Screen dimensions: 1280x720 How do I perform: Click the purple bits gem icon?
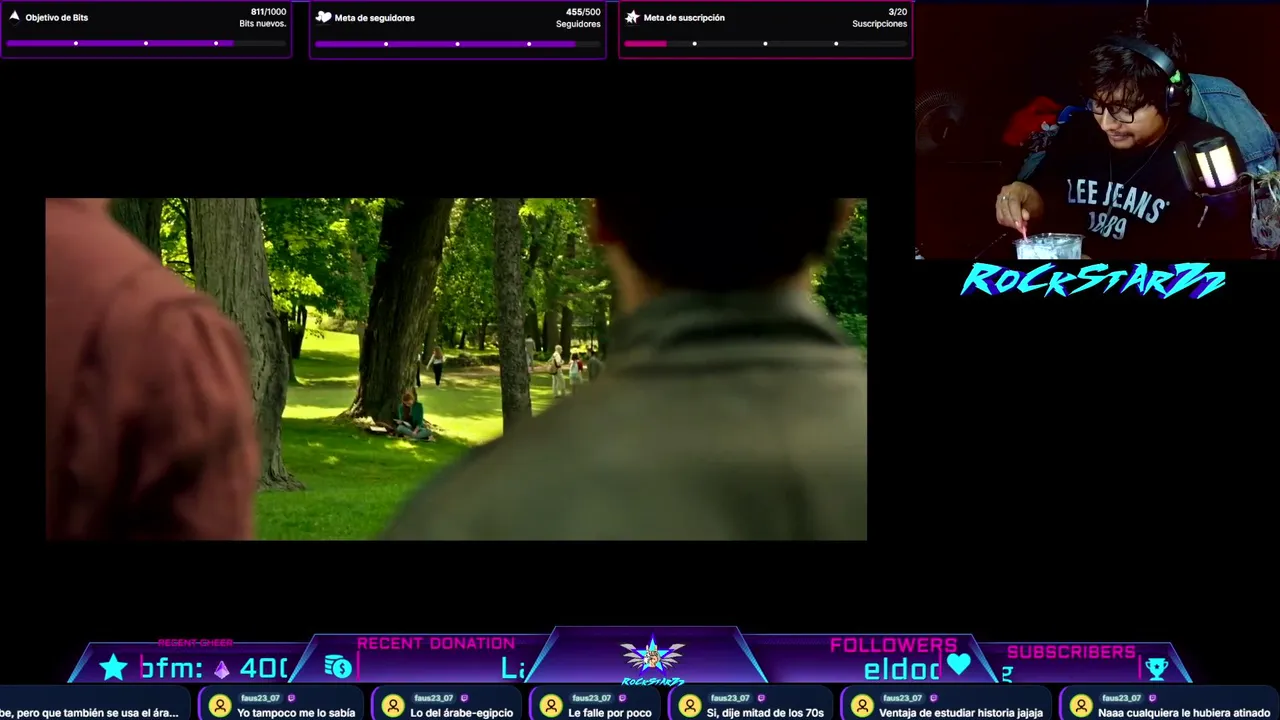click(222, 670)
